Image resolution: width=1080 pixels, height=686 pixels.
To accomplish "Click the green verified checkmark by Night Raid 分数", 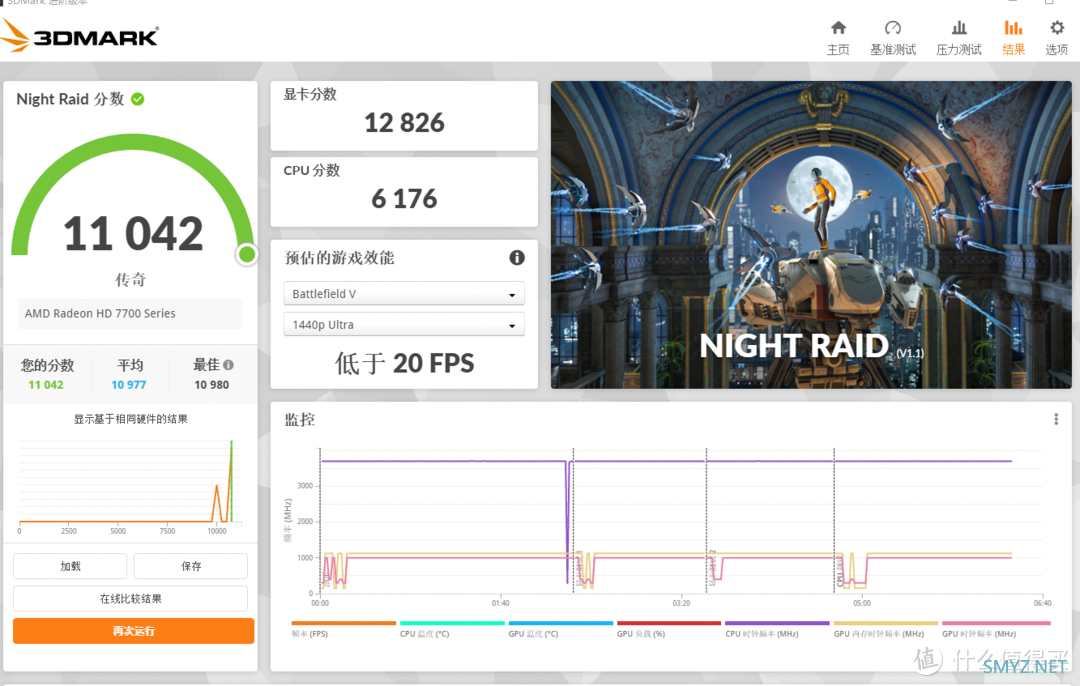I will 138,99.
